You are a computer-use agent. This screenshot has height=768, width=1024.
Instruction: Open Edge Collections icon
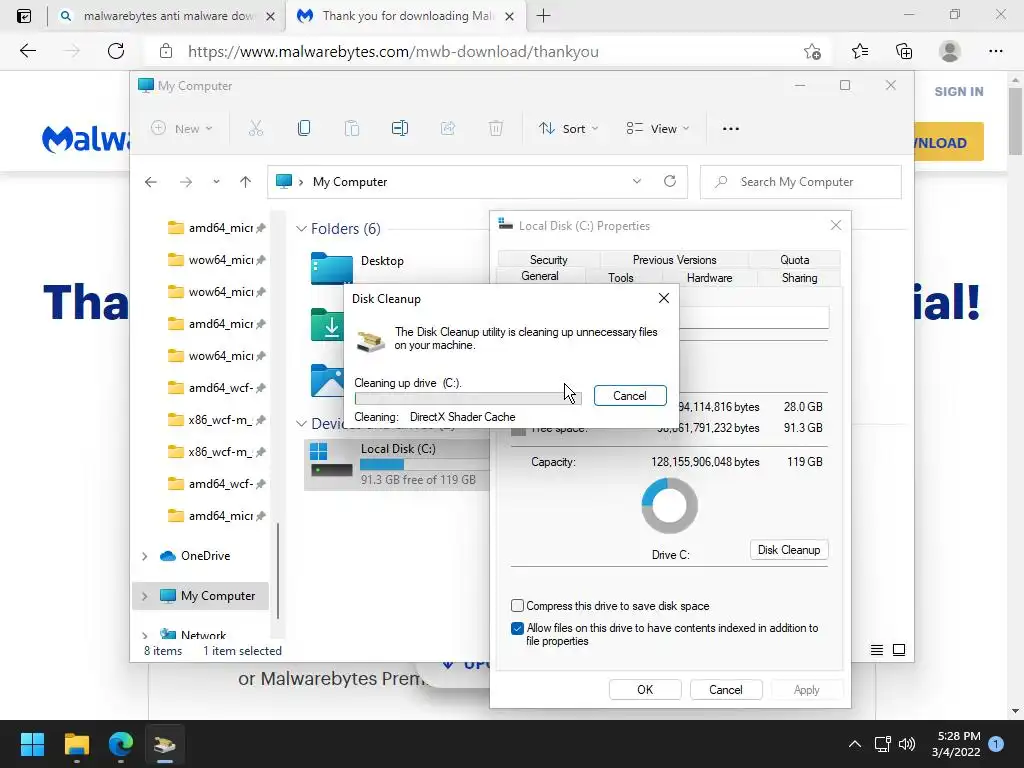(x=904, y=52)
